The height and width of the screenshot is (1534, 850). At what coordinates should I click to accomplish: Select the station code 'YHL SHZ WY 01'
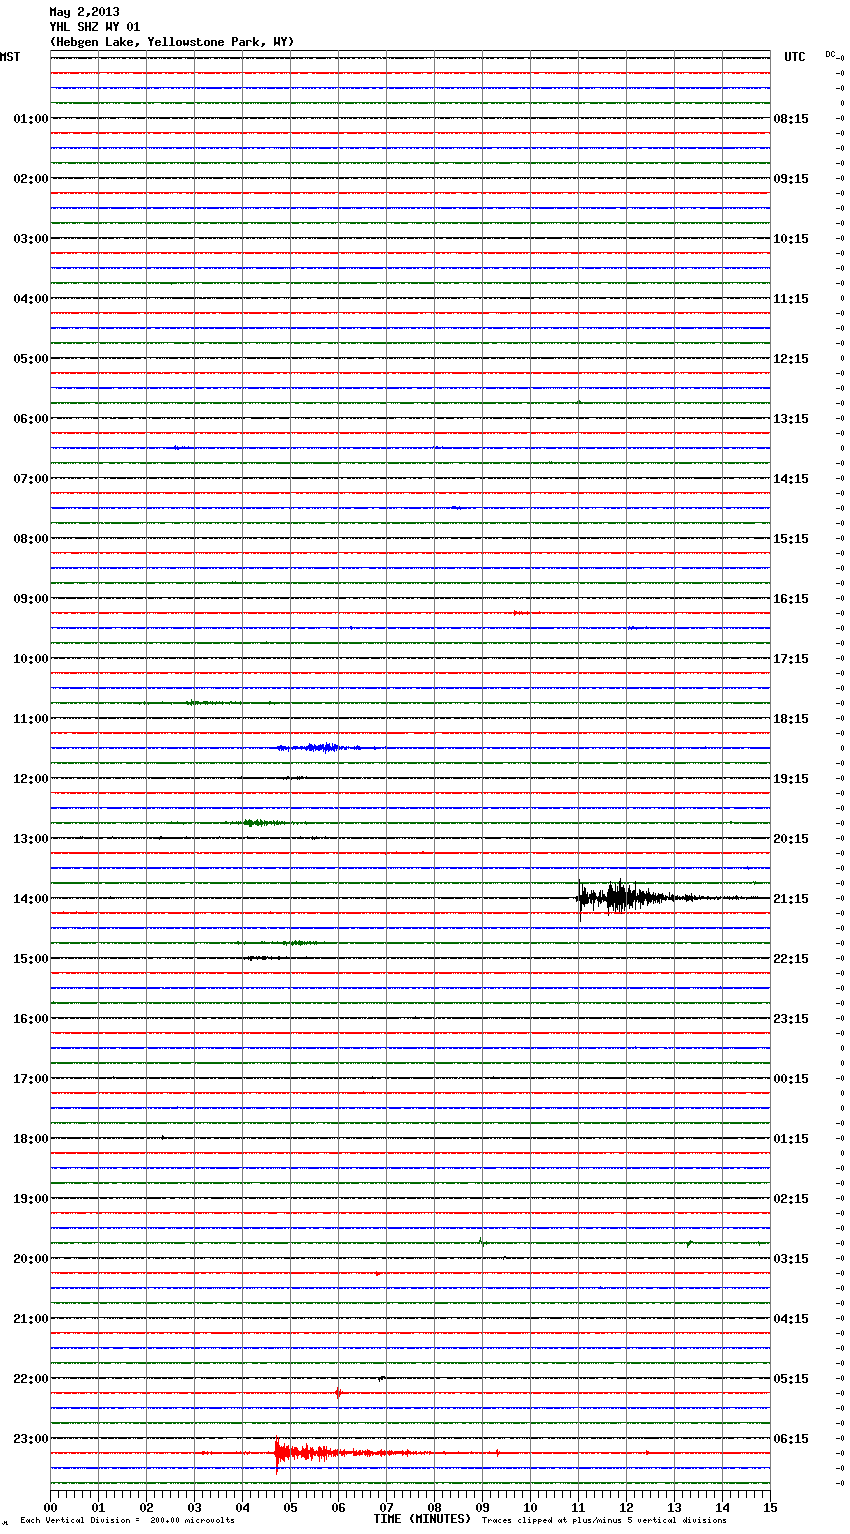pyautogui.click(x=95, y=27)
